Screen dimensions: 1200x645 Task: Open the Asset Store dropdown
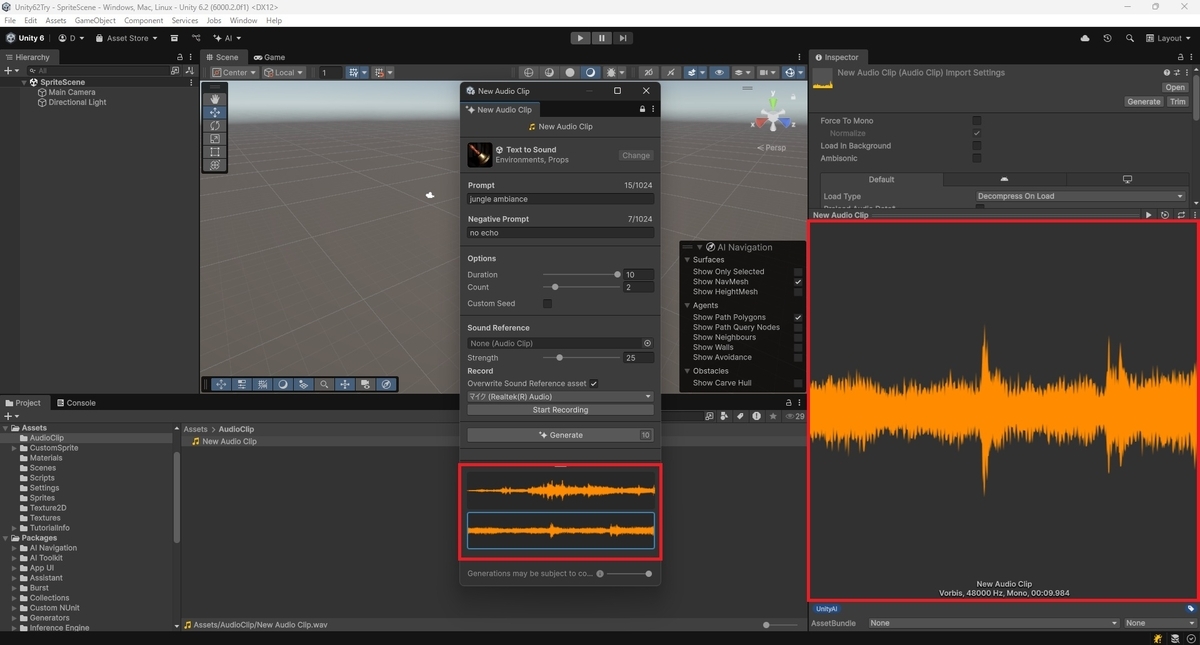tap(126, 38)
